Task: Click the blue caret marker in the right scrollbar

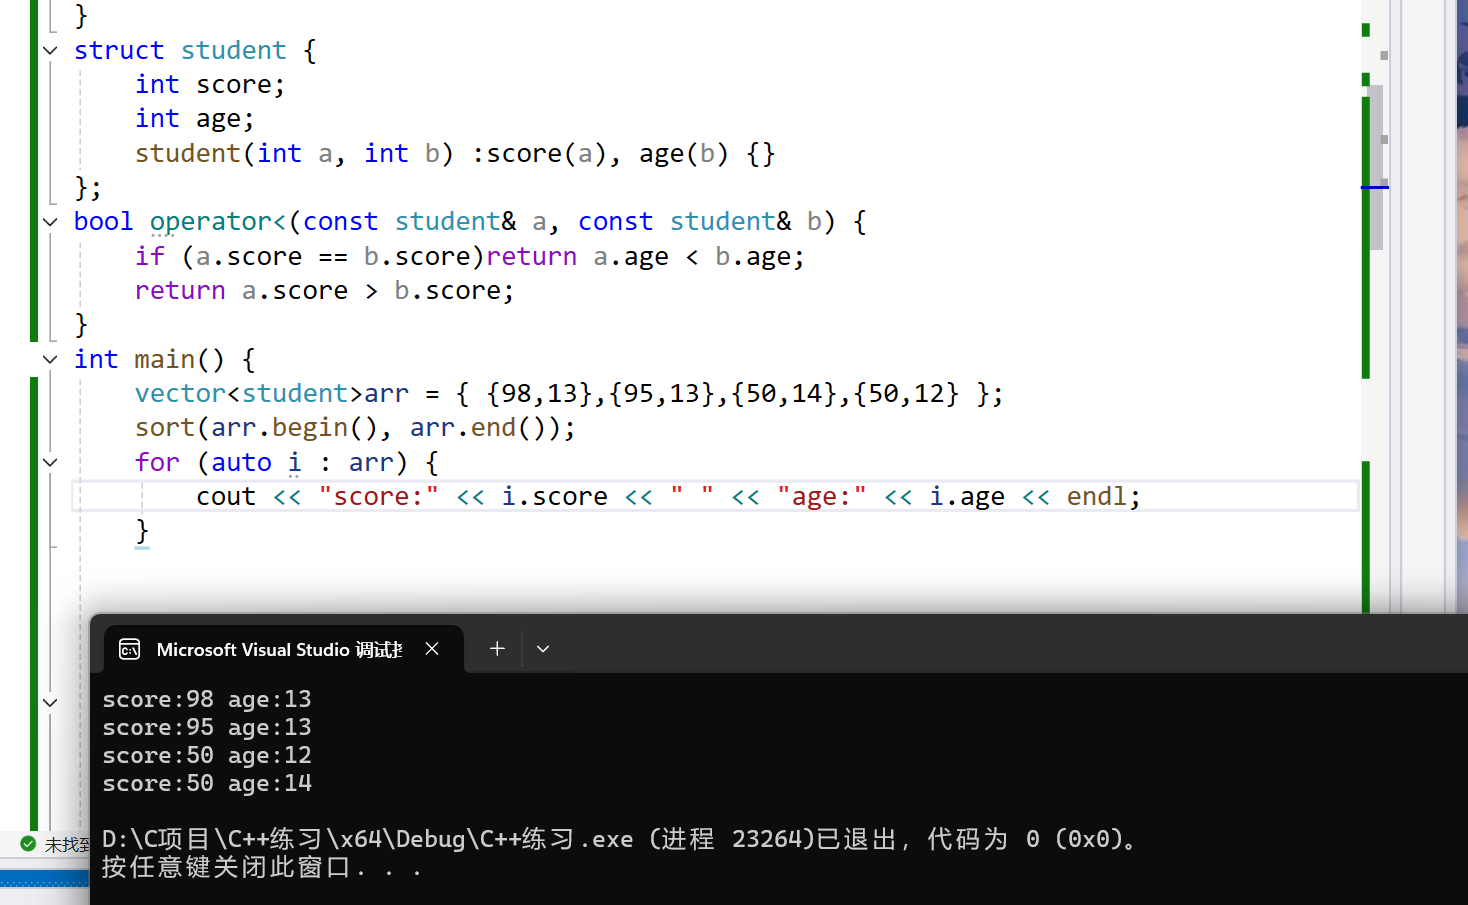Action: (x=1377, y=186)
